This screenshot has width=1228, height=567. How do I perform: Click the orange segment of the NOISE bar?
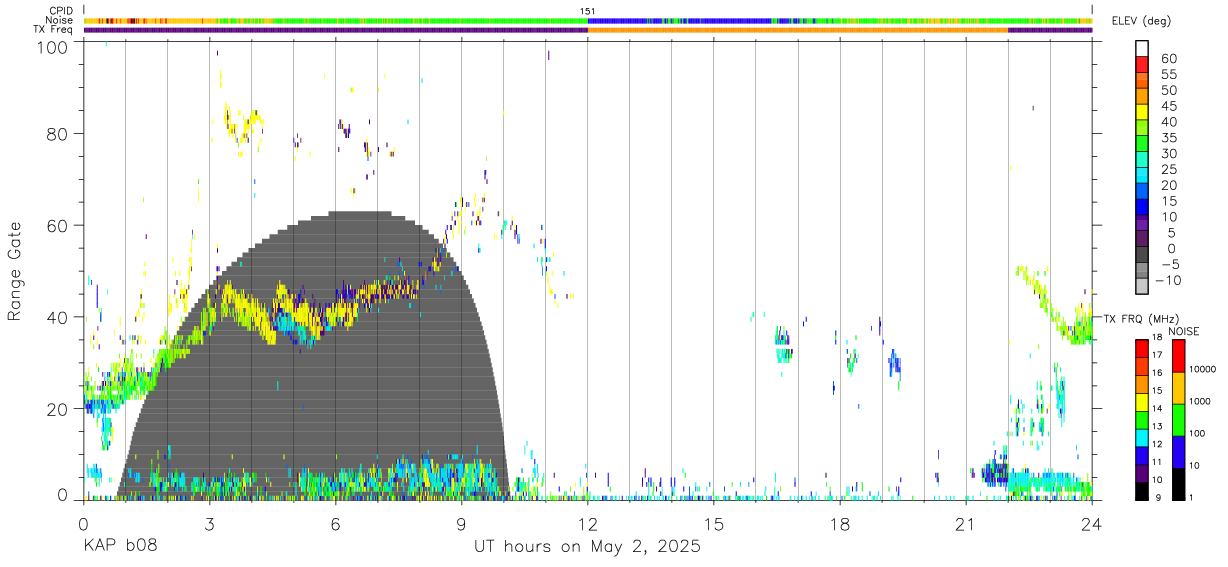(1178, 387)
